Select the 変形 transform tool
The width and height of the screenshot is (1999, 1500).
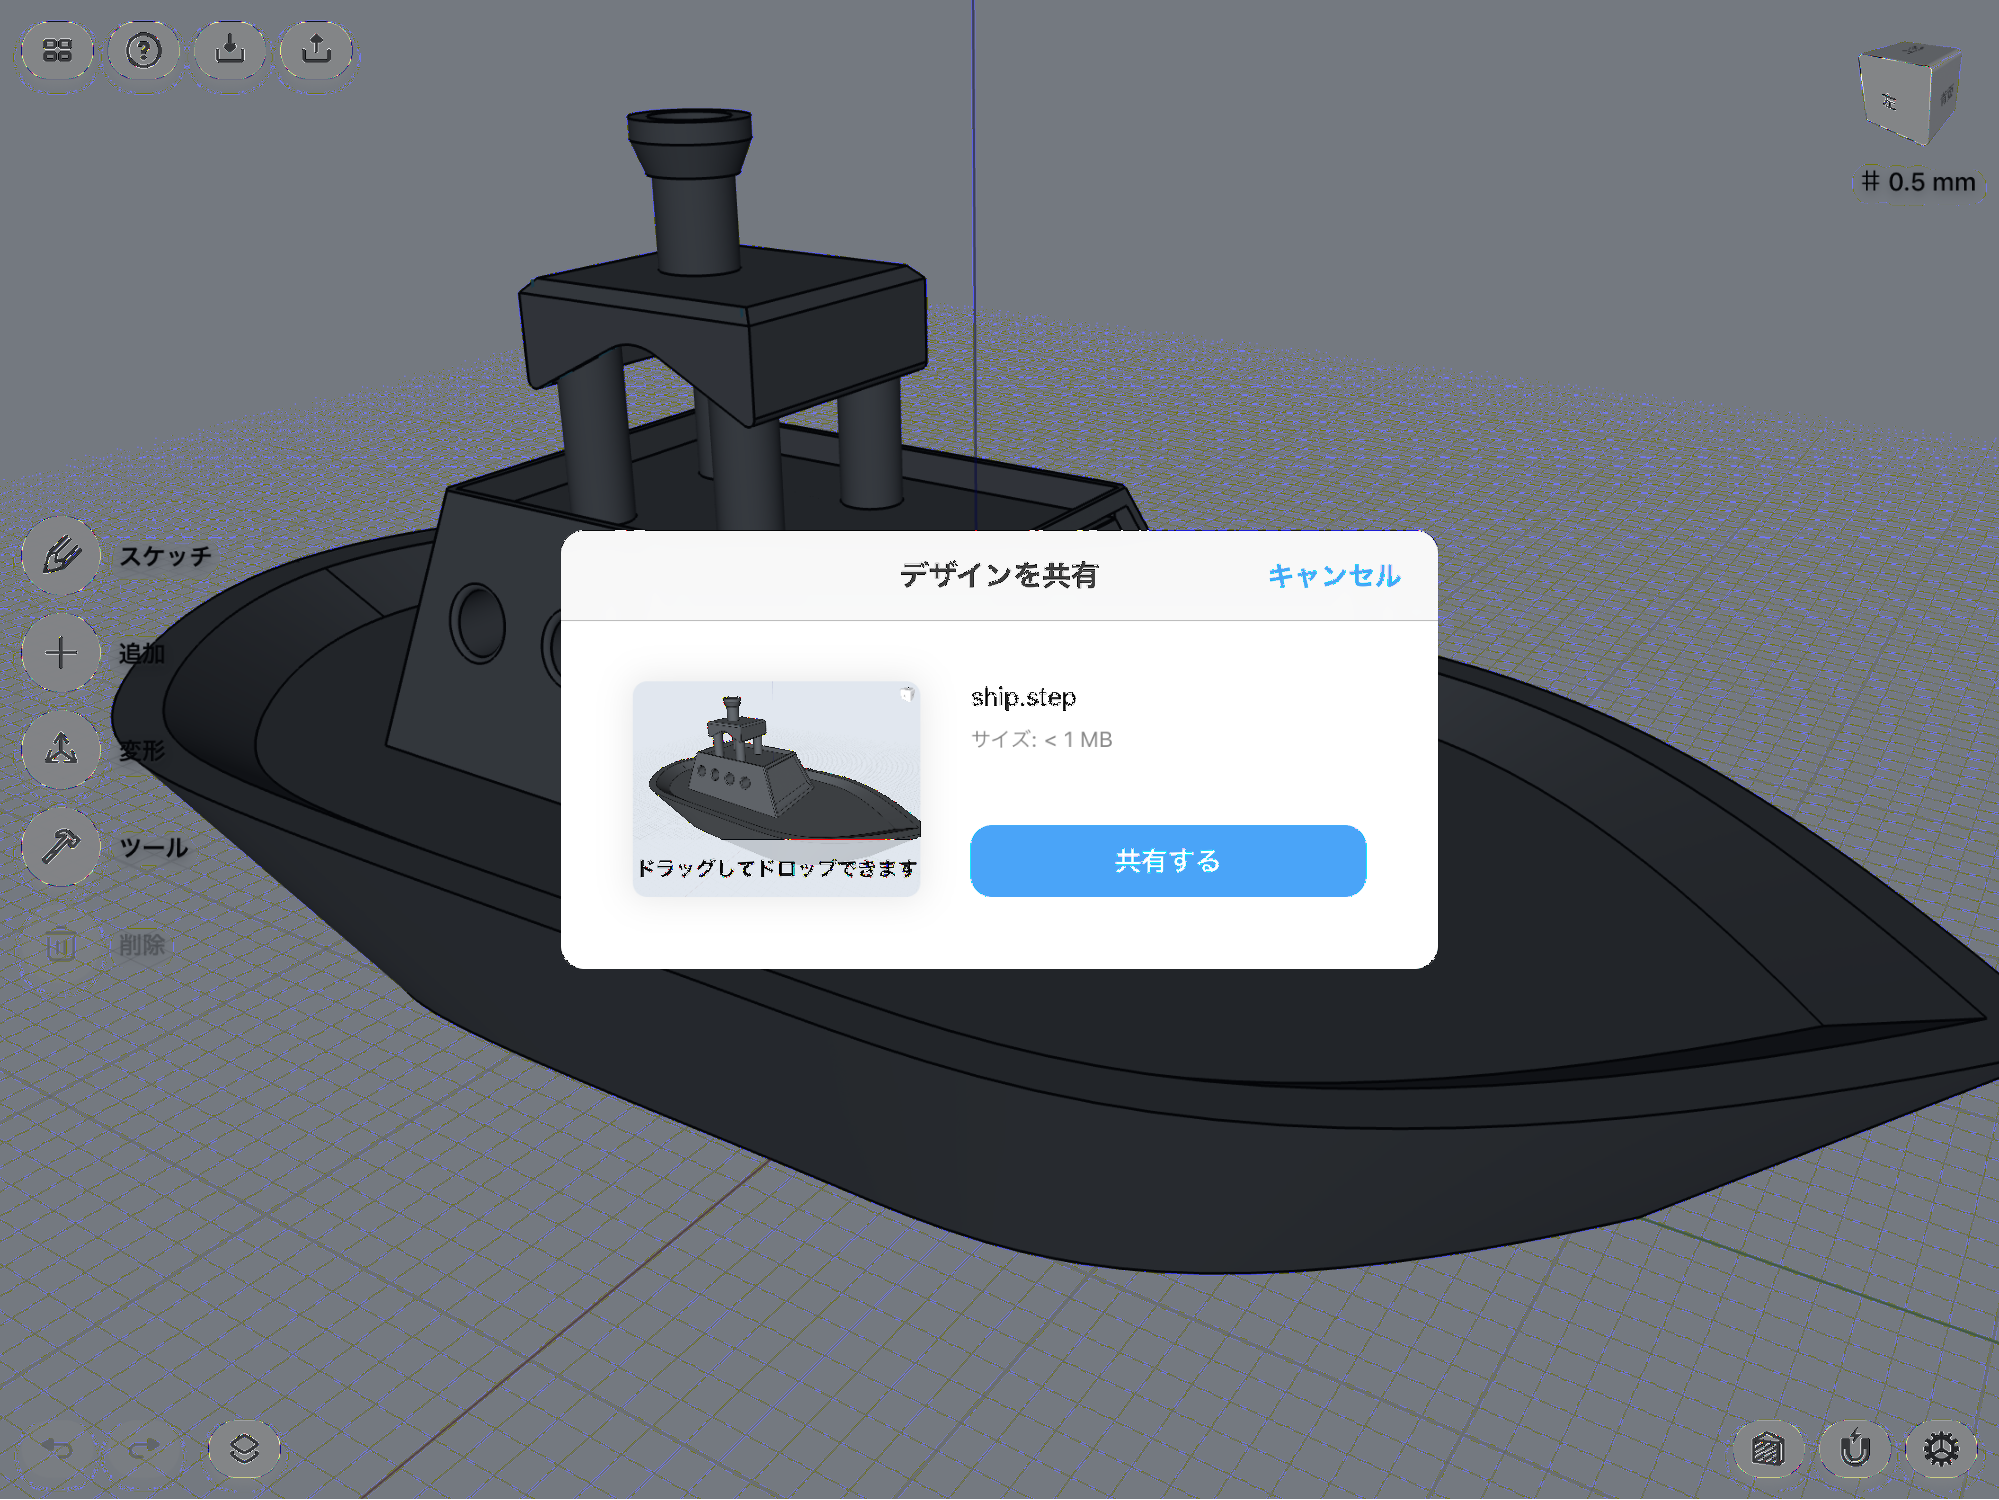pos(61,750)
